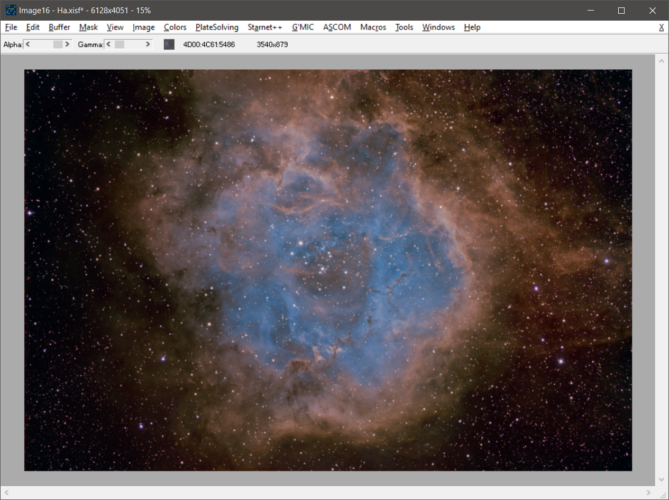Screen dimensions: 669x500
Task: Click the horizontal scrollbar right arrow
Action: click(649, 493)
